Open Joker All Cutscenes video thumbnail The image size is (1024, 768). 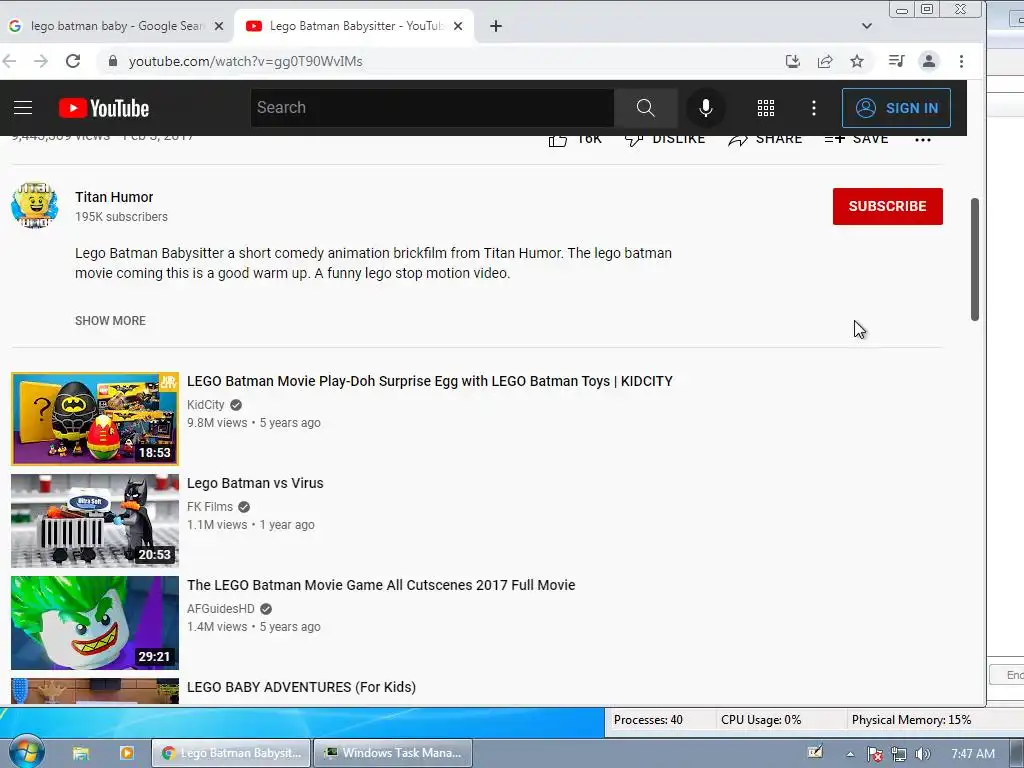[95, 622]
